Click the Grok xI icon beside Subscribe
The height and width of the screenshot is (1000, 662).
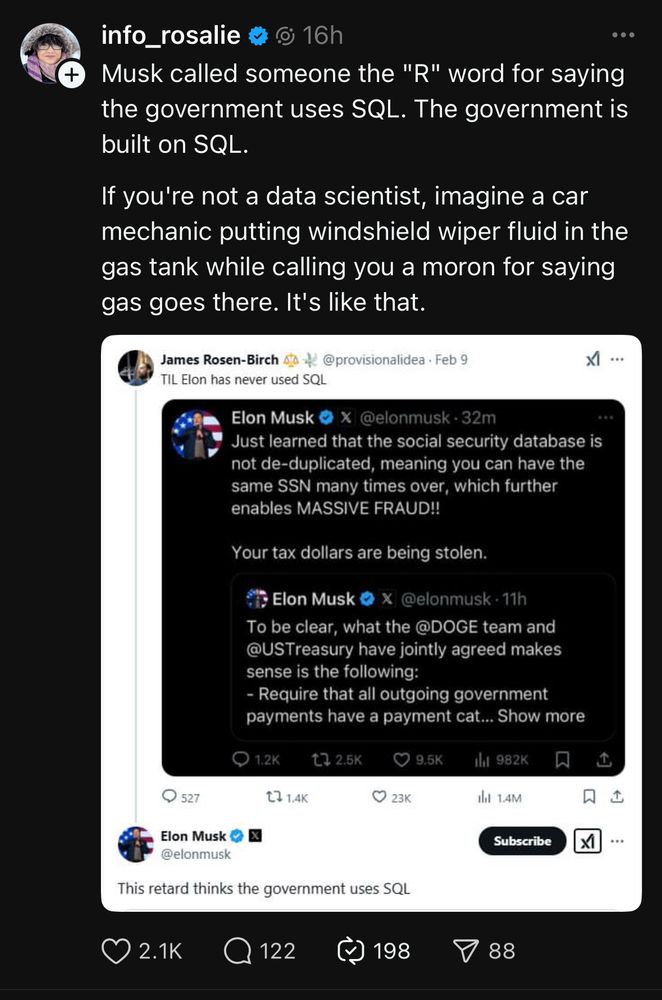(587, 842)
